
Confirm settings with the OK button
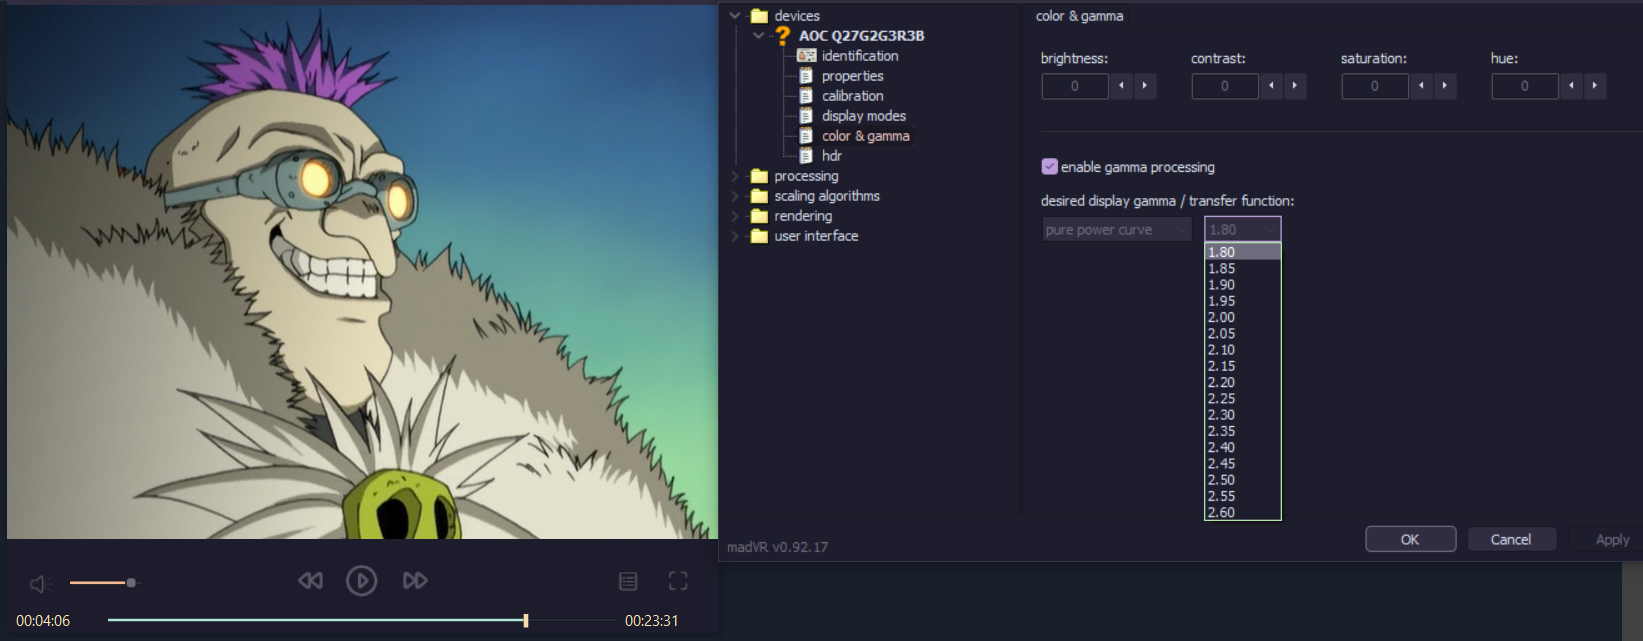coord(1410,539)
